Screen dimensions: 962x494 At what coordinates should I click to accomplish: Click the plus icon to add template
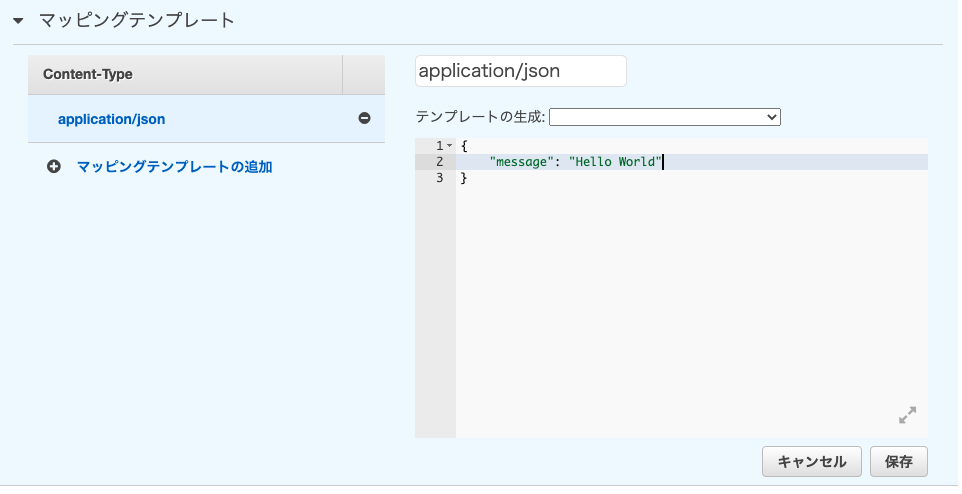click(54, 166)
